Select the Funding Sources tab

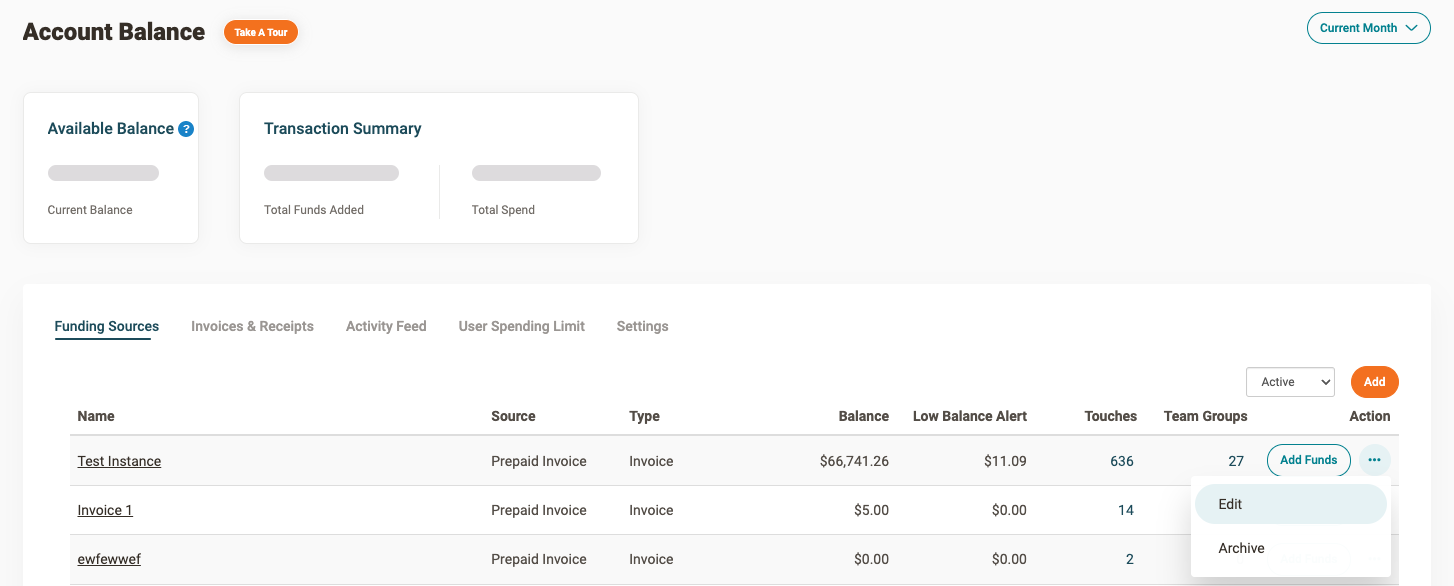tap(107, 326)
